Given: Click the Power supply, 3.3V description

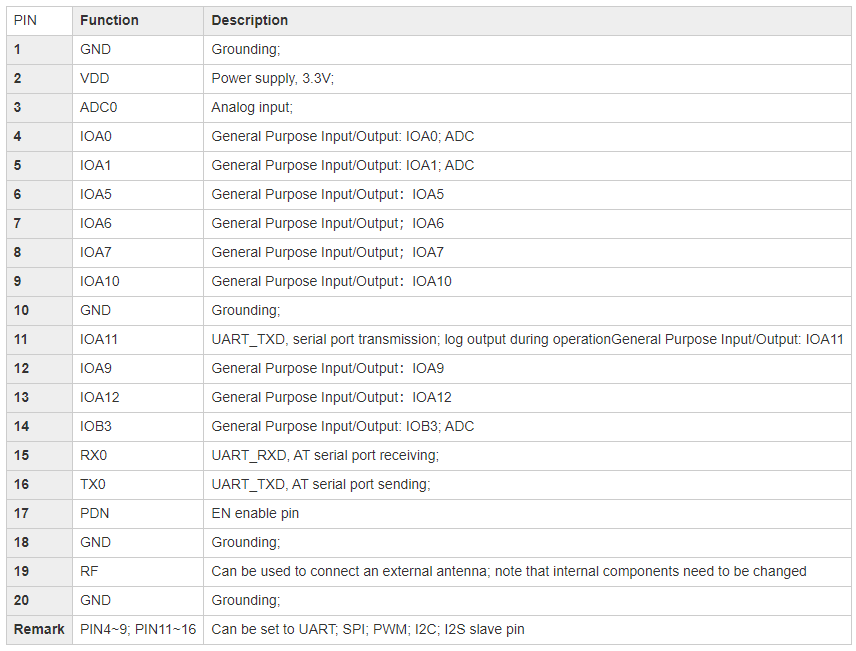Looking at the screenshot, I should [x=272, y=78].
